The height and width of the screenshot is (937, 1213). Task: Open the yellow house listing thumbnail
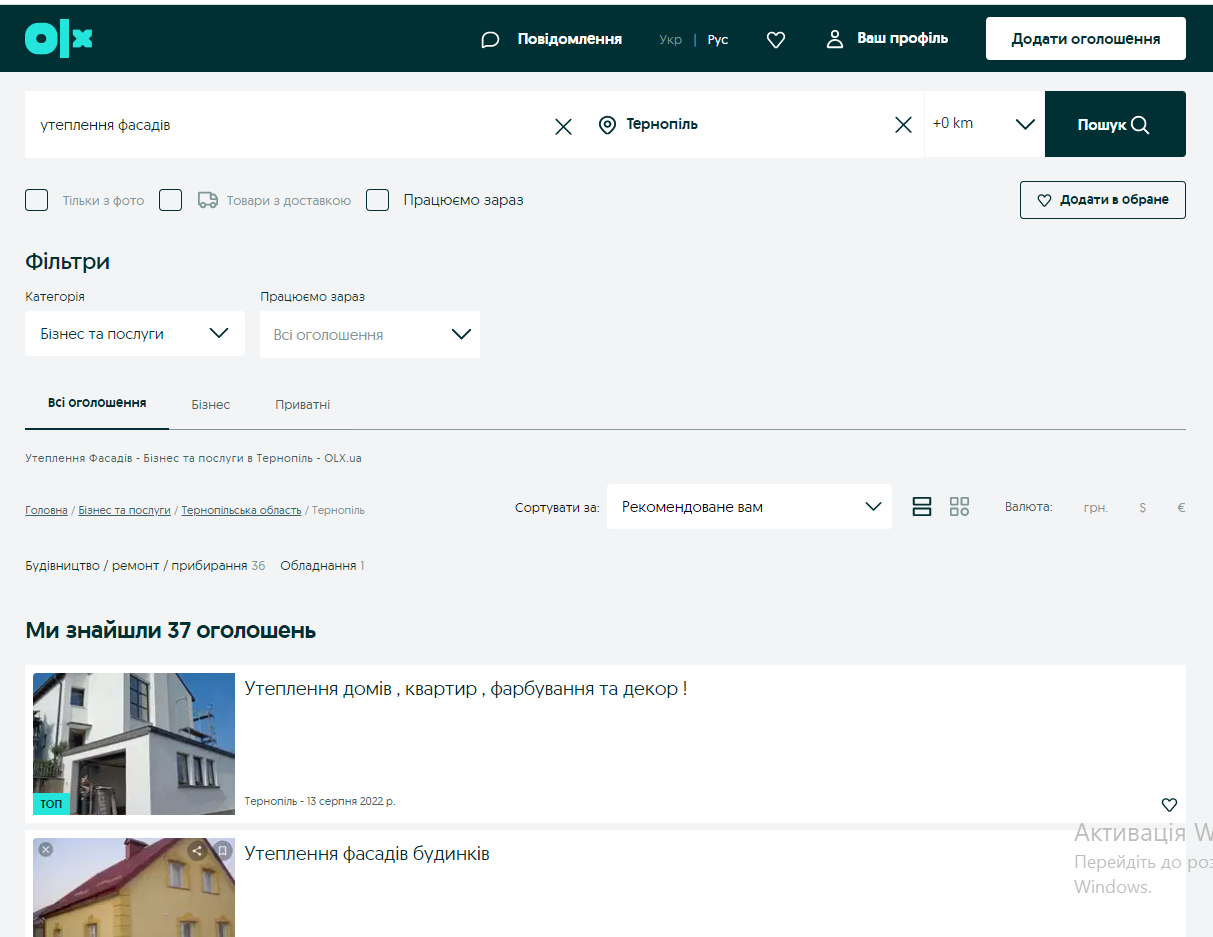pyautogui.click(x=133, y=888)
